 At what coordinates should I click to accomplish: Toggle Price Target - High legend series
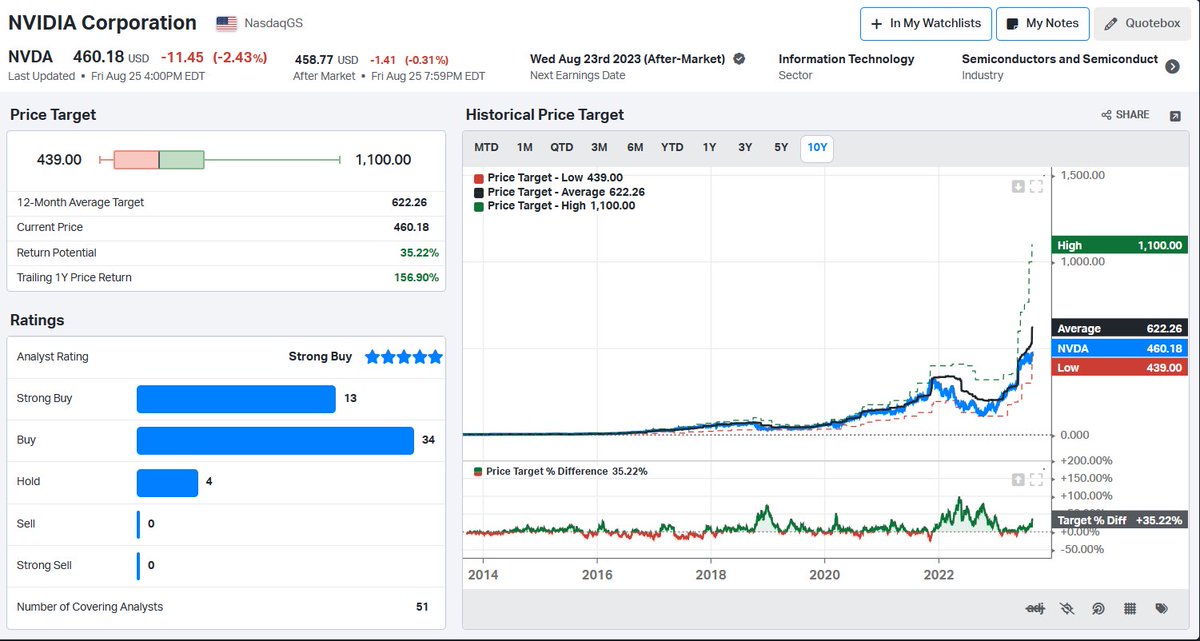pyautogui.click(x=554, y=206)
